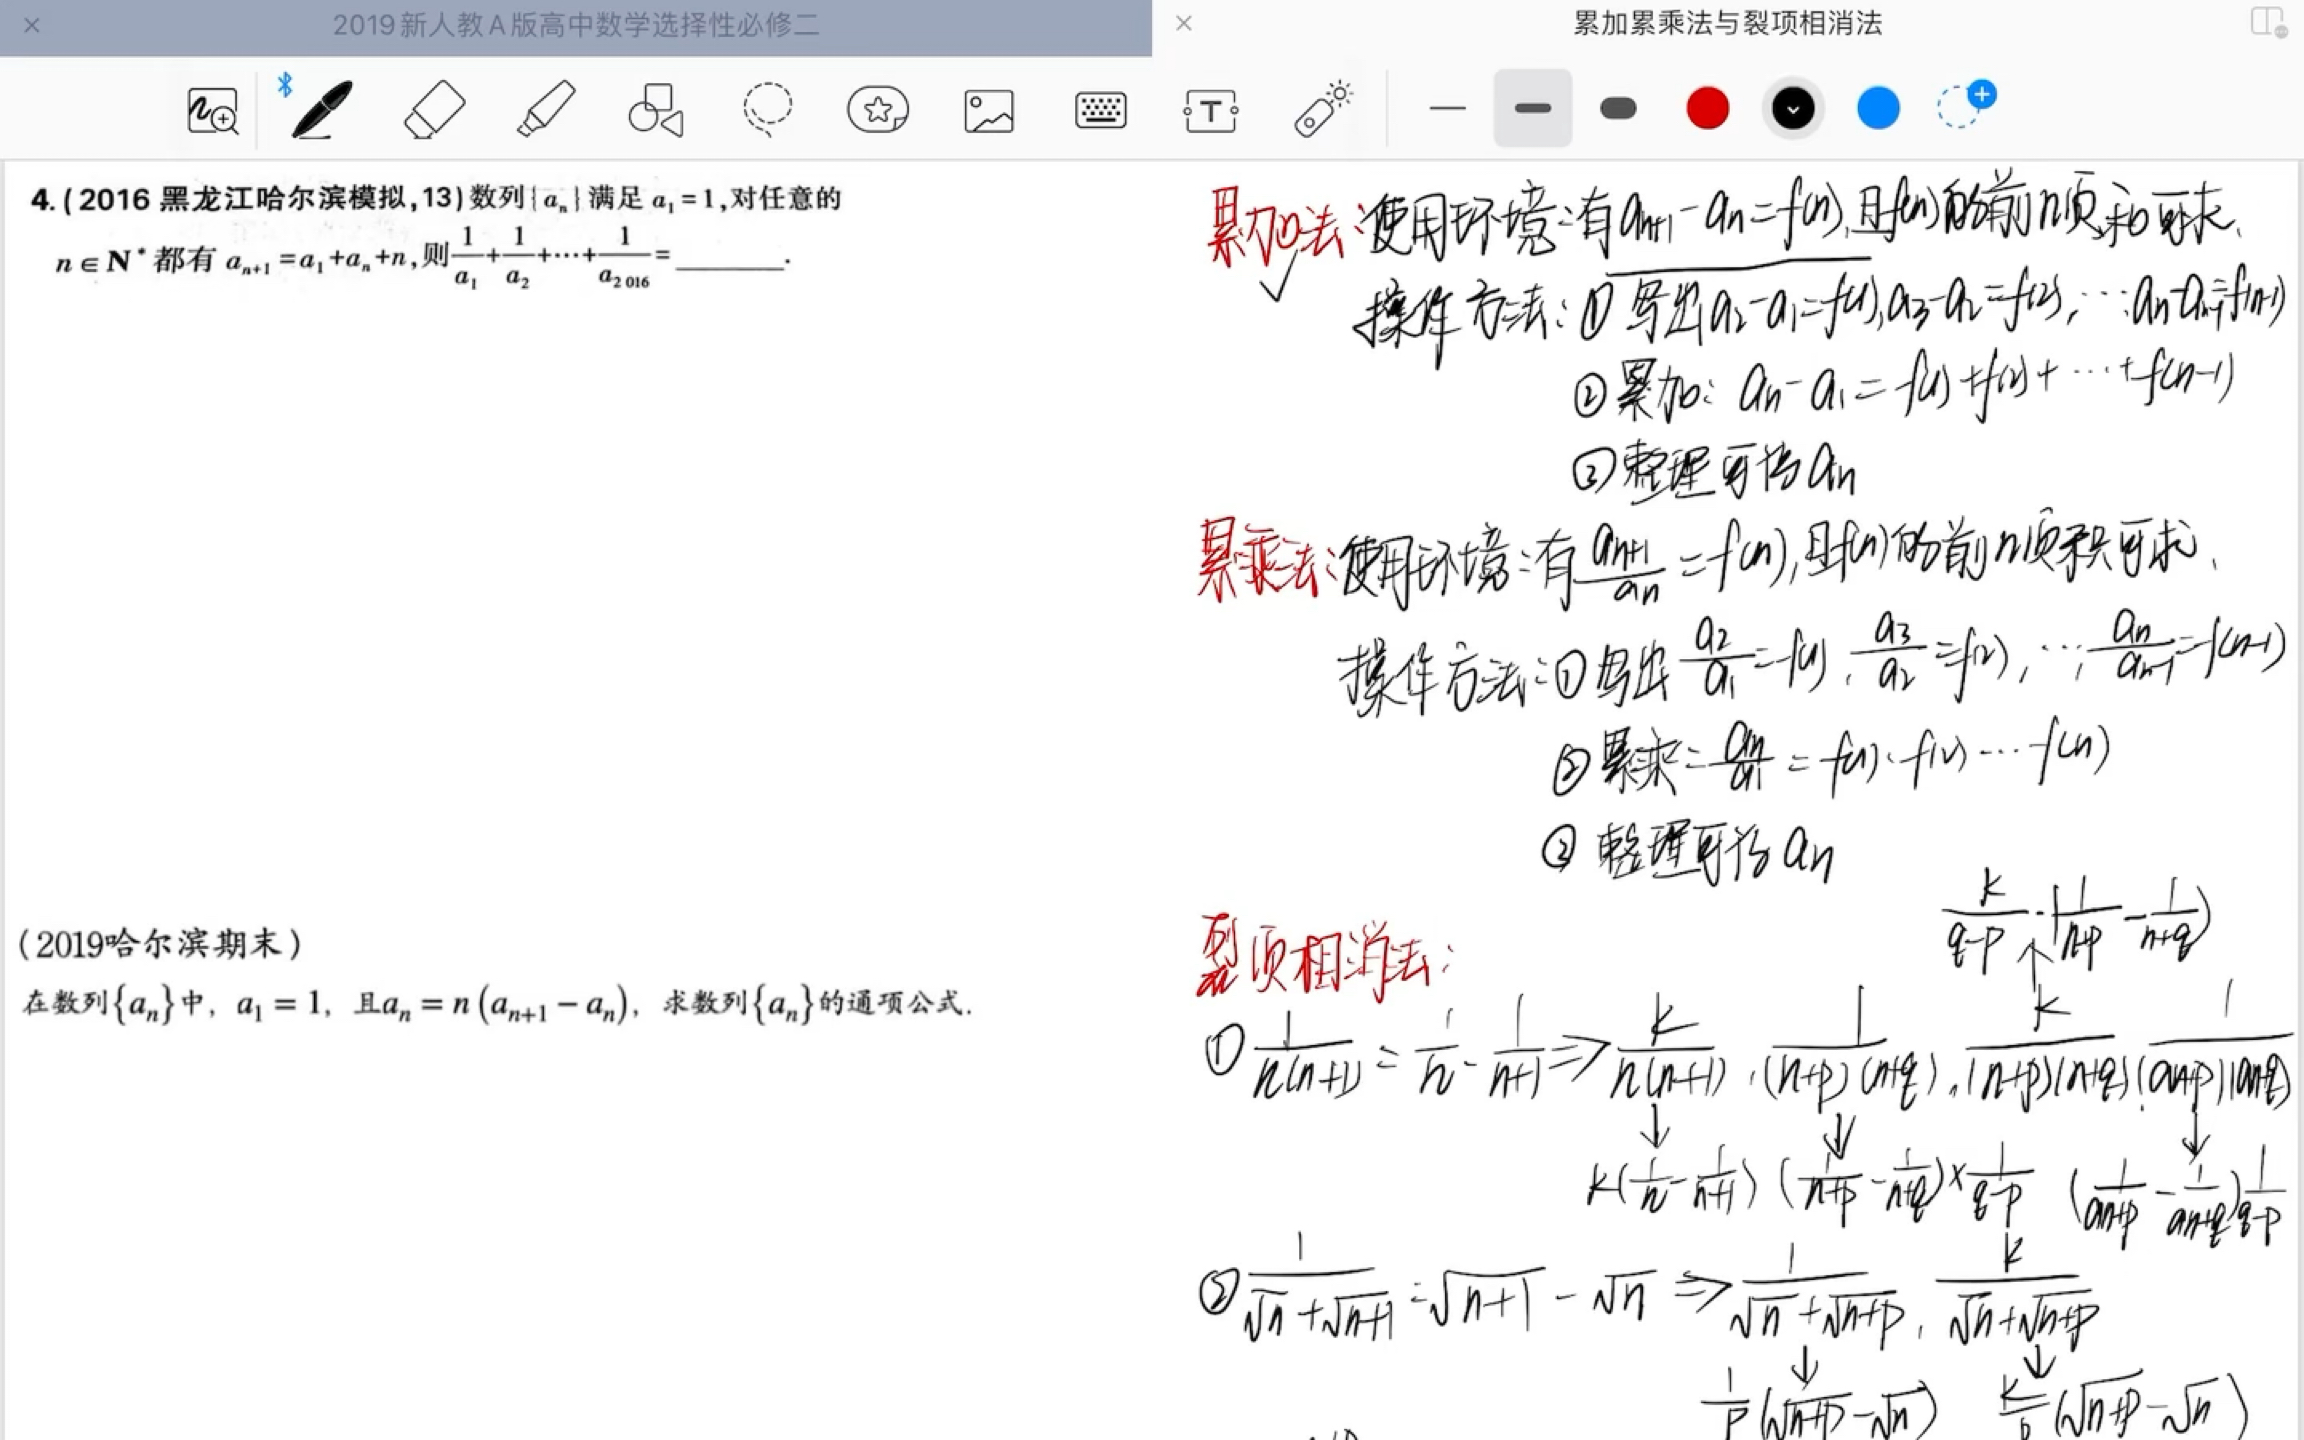Open the Elements sticker tool
The image size is (2304, 1440).
tap(878, 109)
